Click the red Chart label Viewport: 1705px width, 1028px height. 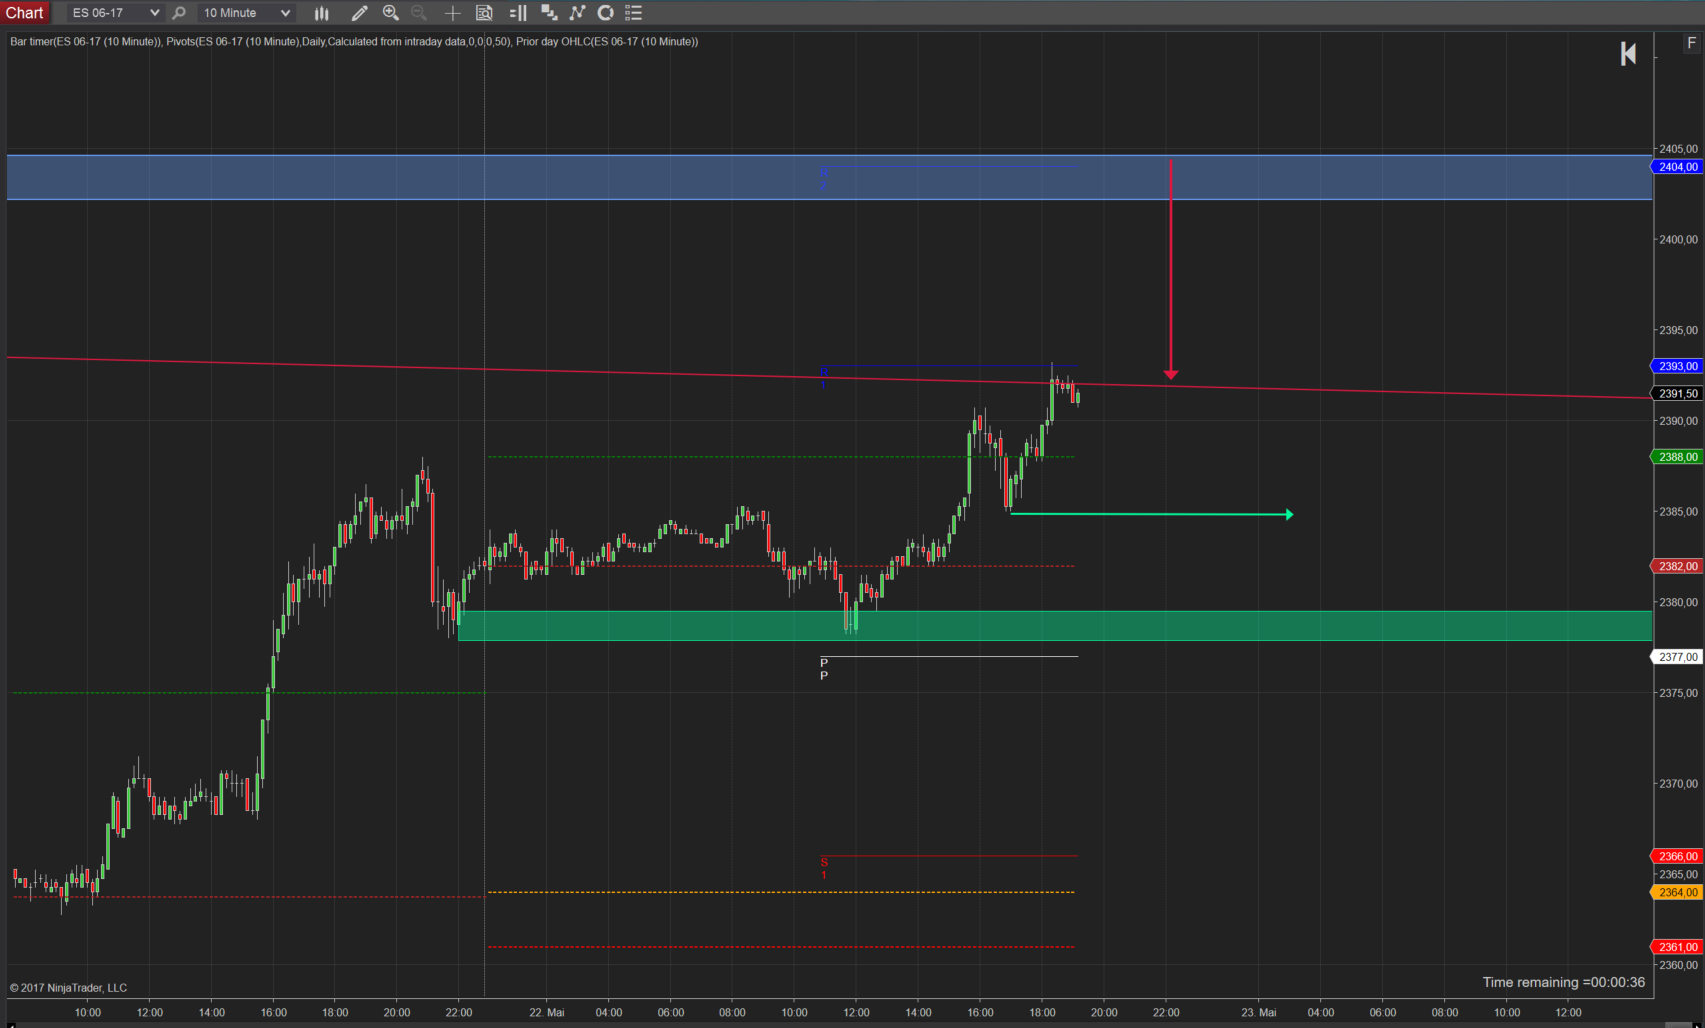25,13
